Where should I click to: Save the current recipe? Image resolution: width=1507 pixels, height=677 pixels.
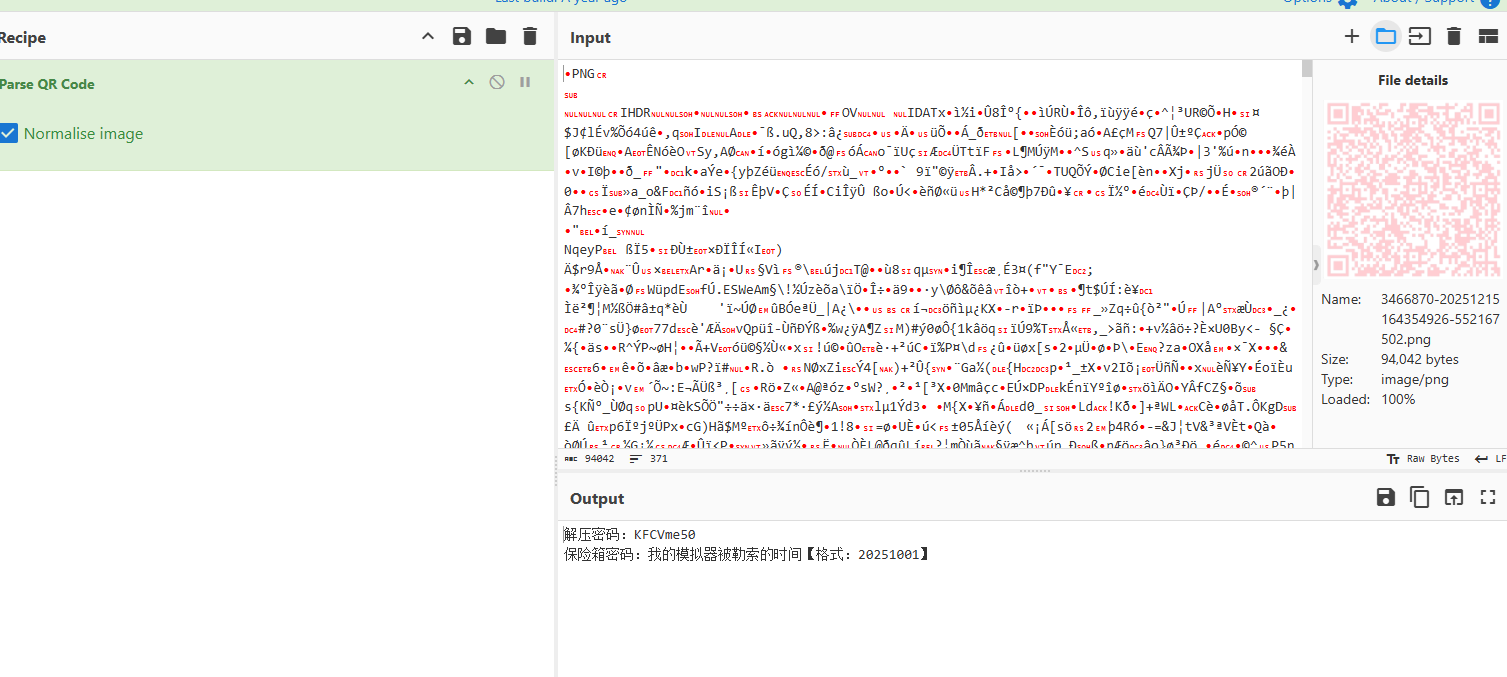pos(461,37)
